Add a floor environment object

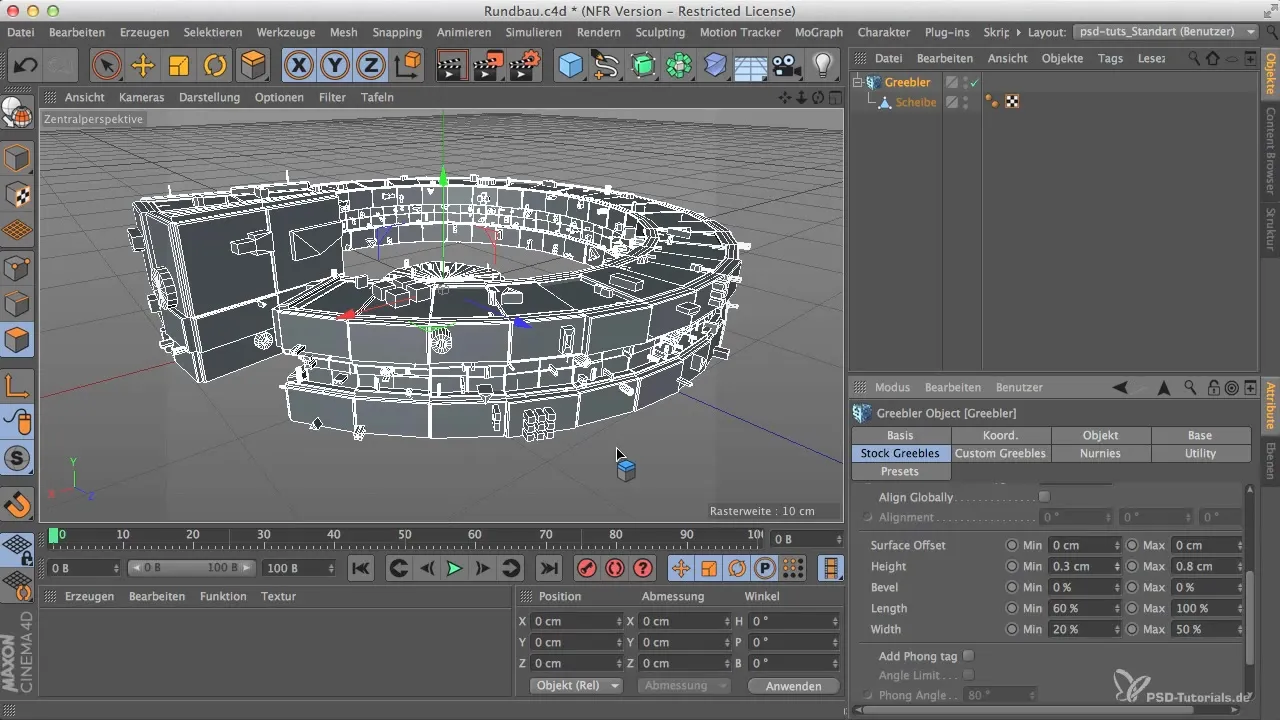click(750, 66)
